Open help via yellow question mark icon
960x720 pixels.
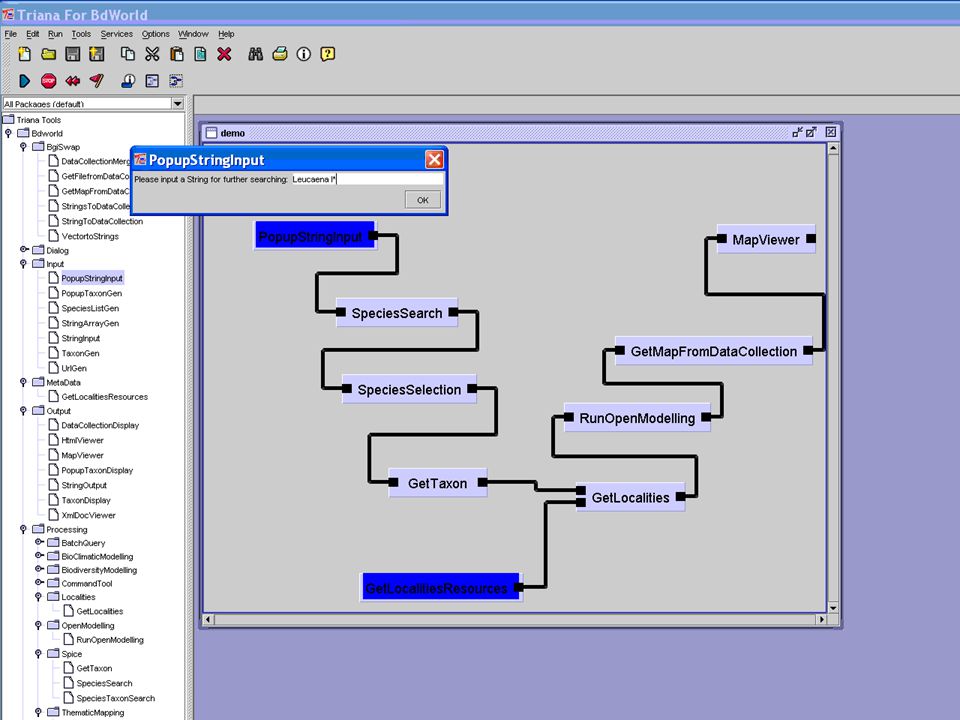pos(328,54)
